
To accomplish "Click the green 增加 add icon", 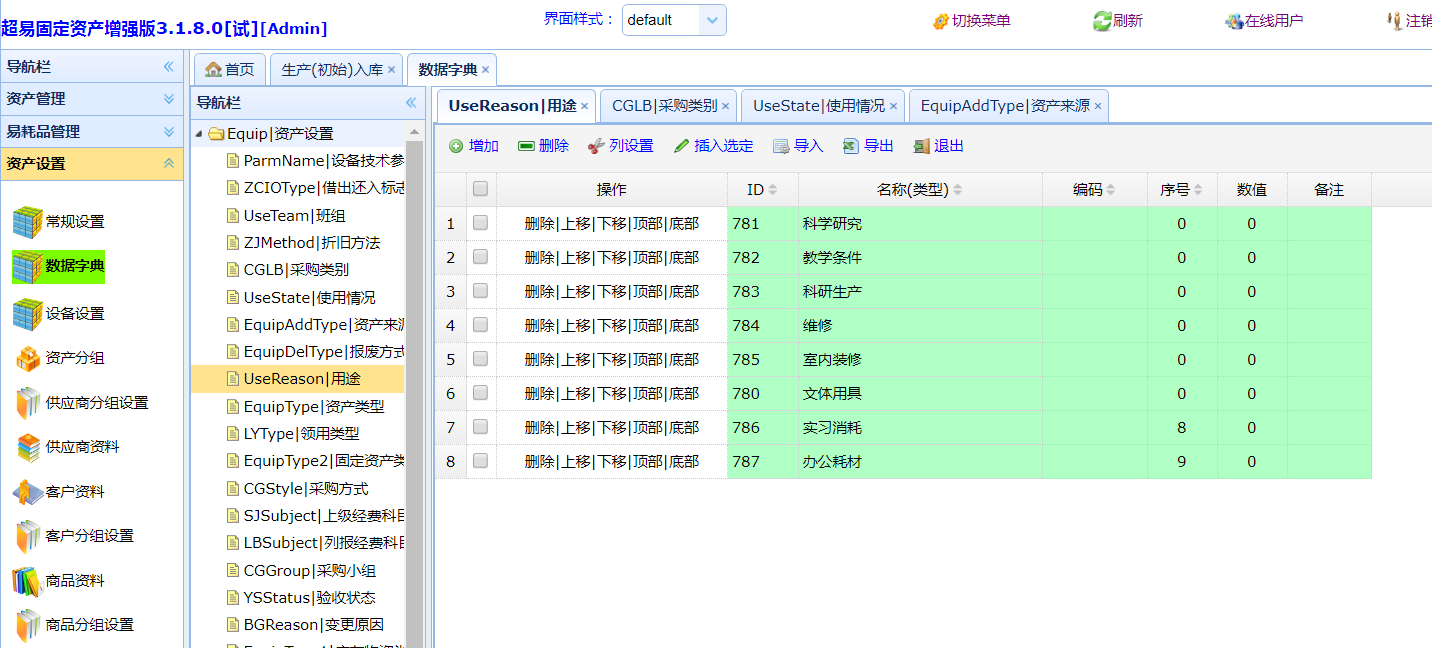I will pyautogui.click(x=457, y=146).
